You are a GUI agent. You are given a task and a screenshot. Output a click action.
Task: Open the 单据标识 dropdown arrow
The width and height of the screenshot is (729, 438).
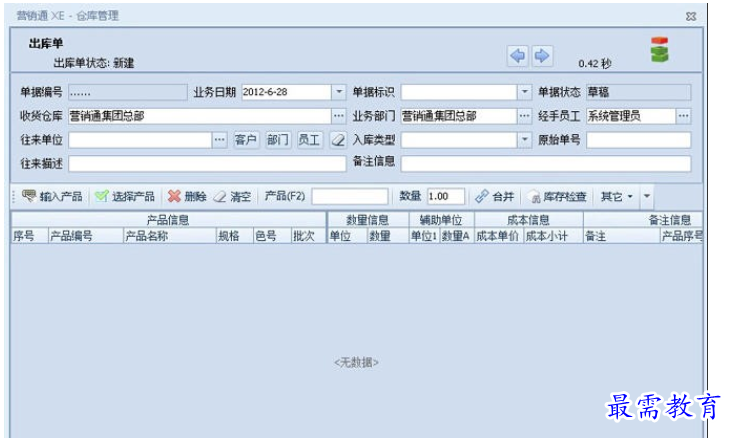pos(524,92)
